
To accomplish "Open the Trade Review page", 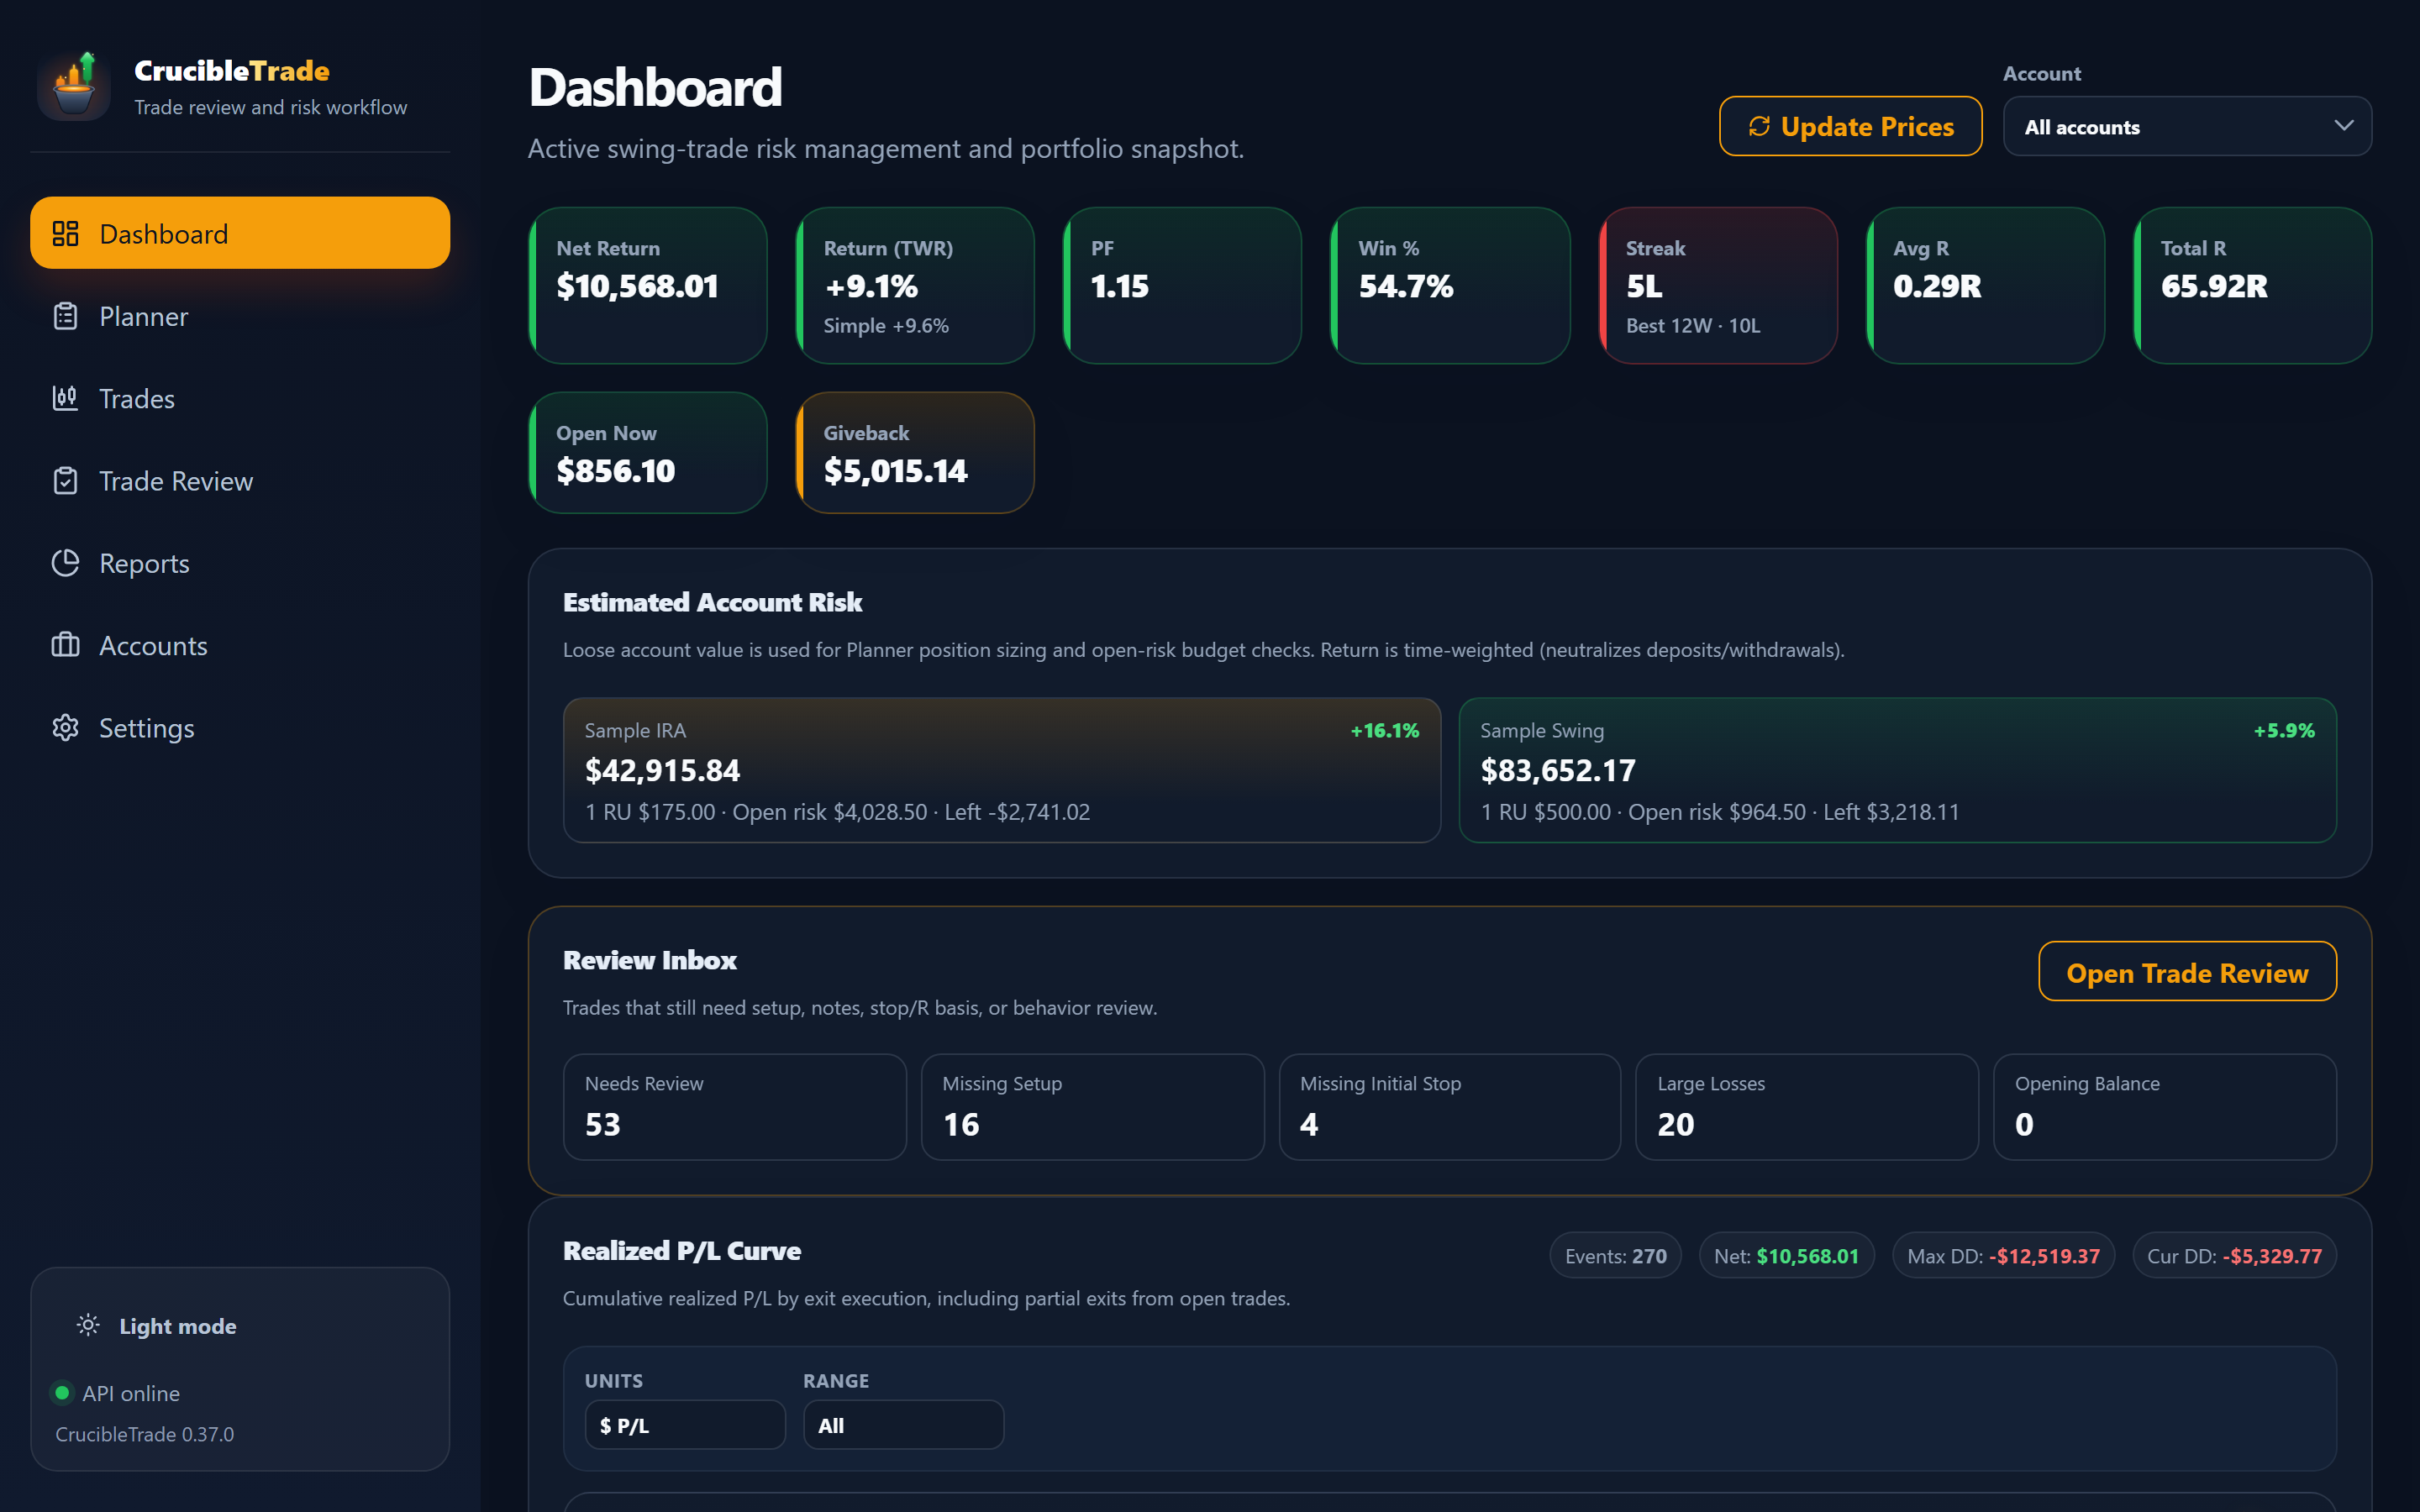I will pyautogui.click(x=240, y=481).
